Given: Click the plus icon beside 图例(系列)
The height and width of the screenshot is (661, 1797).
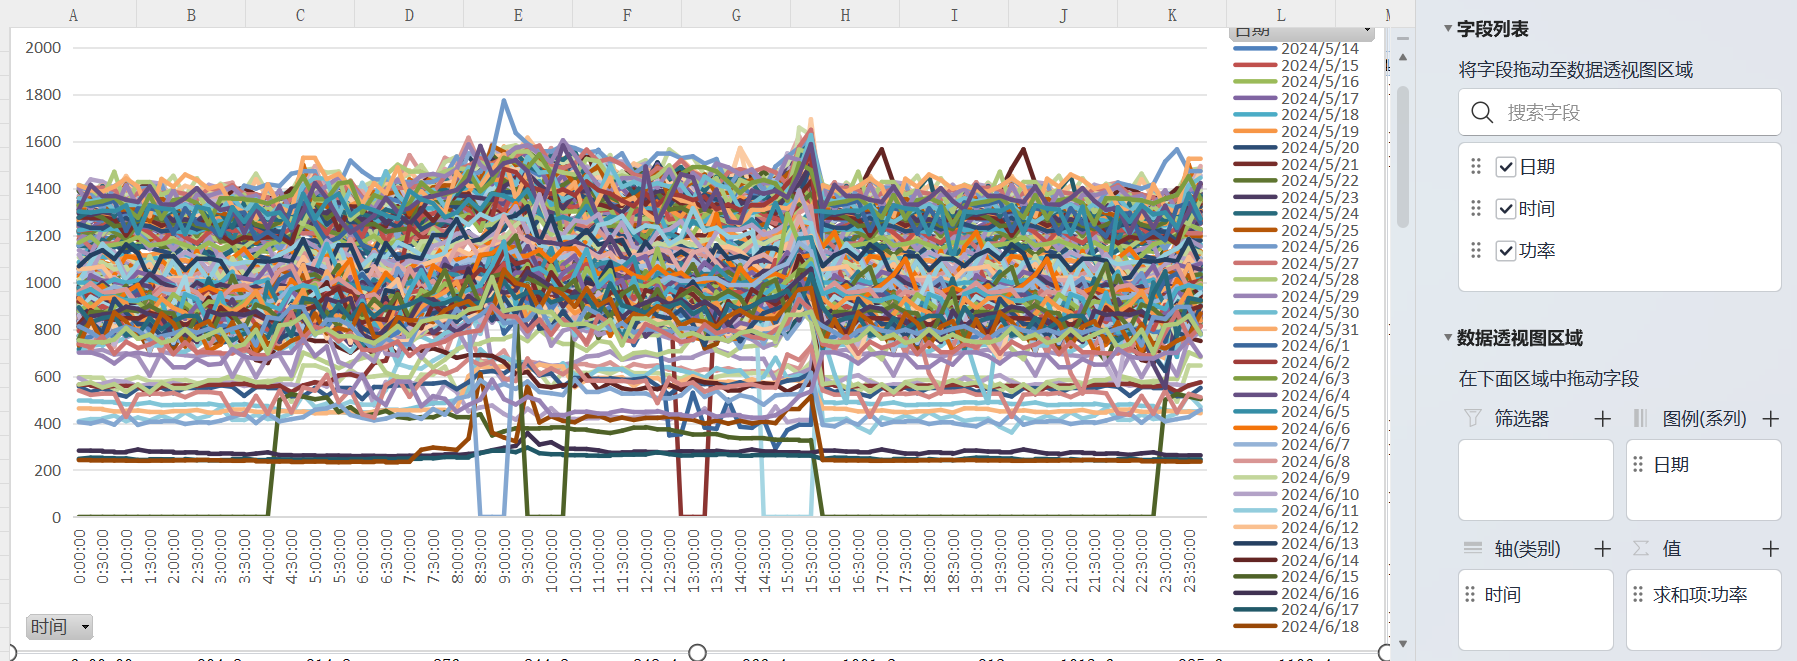Looking at the screenshot, I should pos(1770,419).
